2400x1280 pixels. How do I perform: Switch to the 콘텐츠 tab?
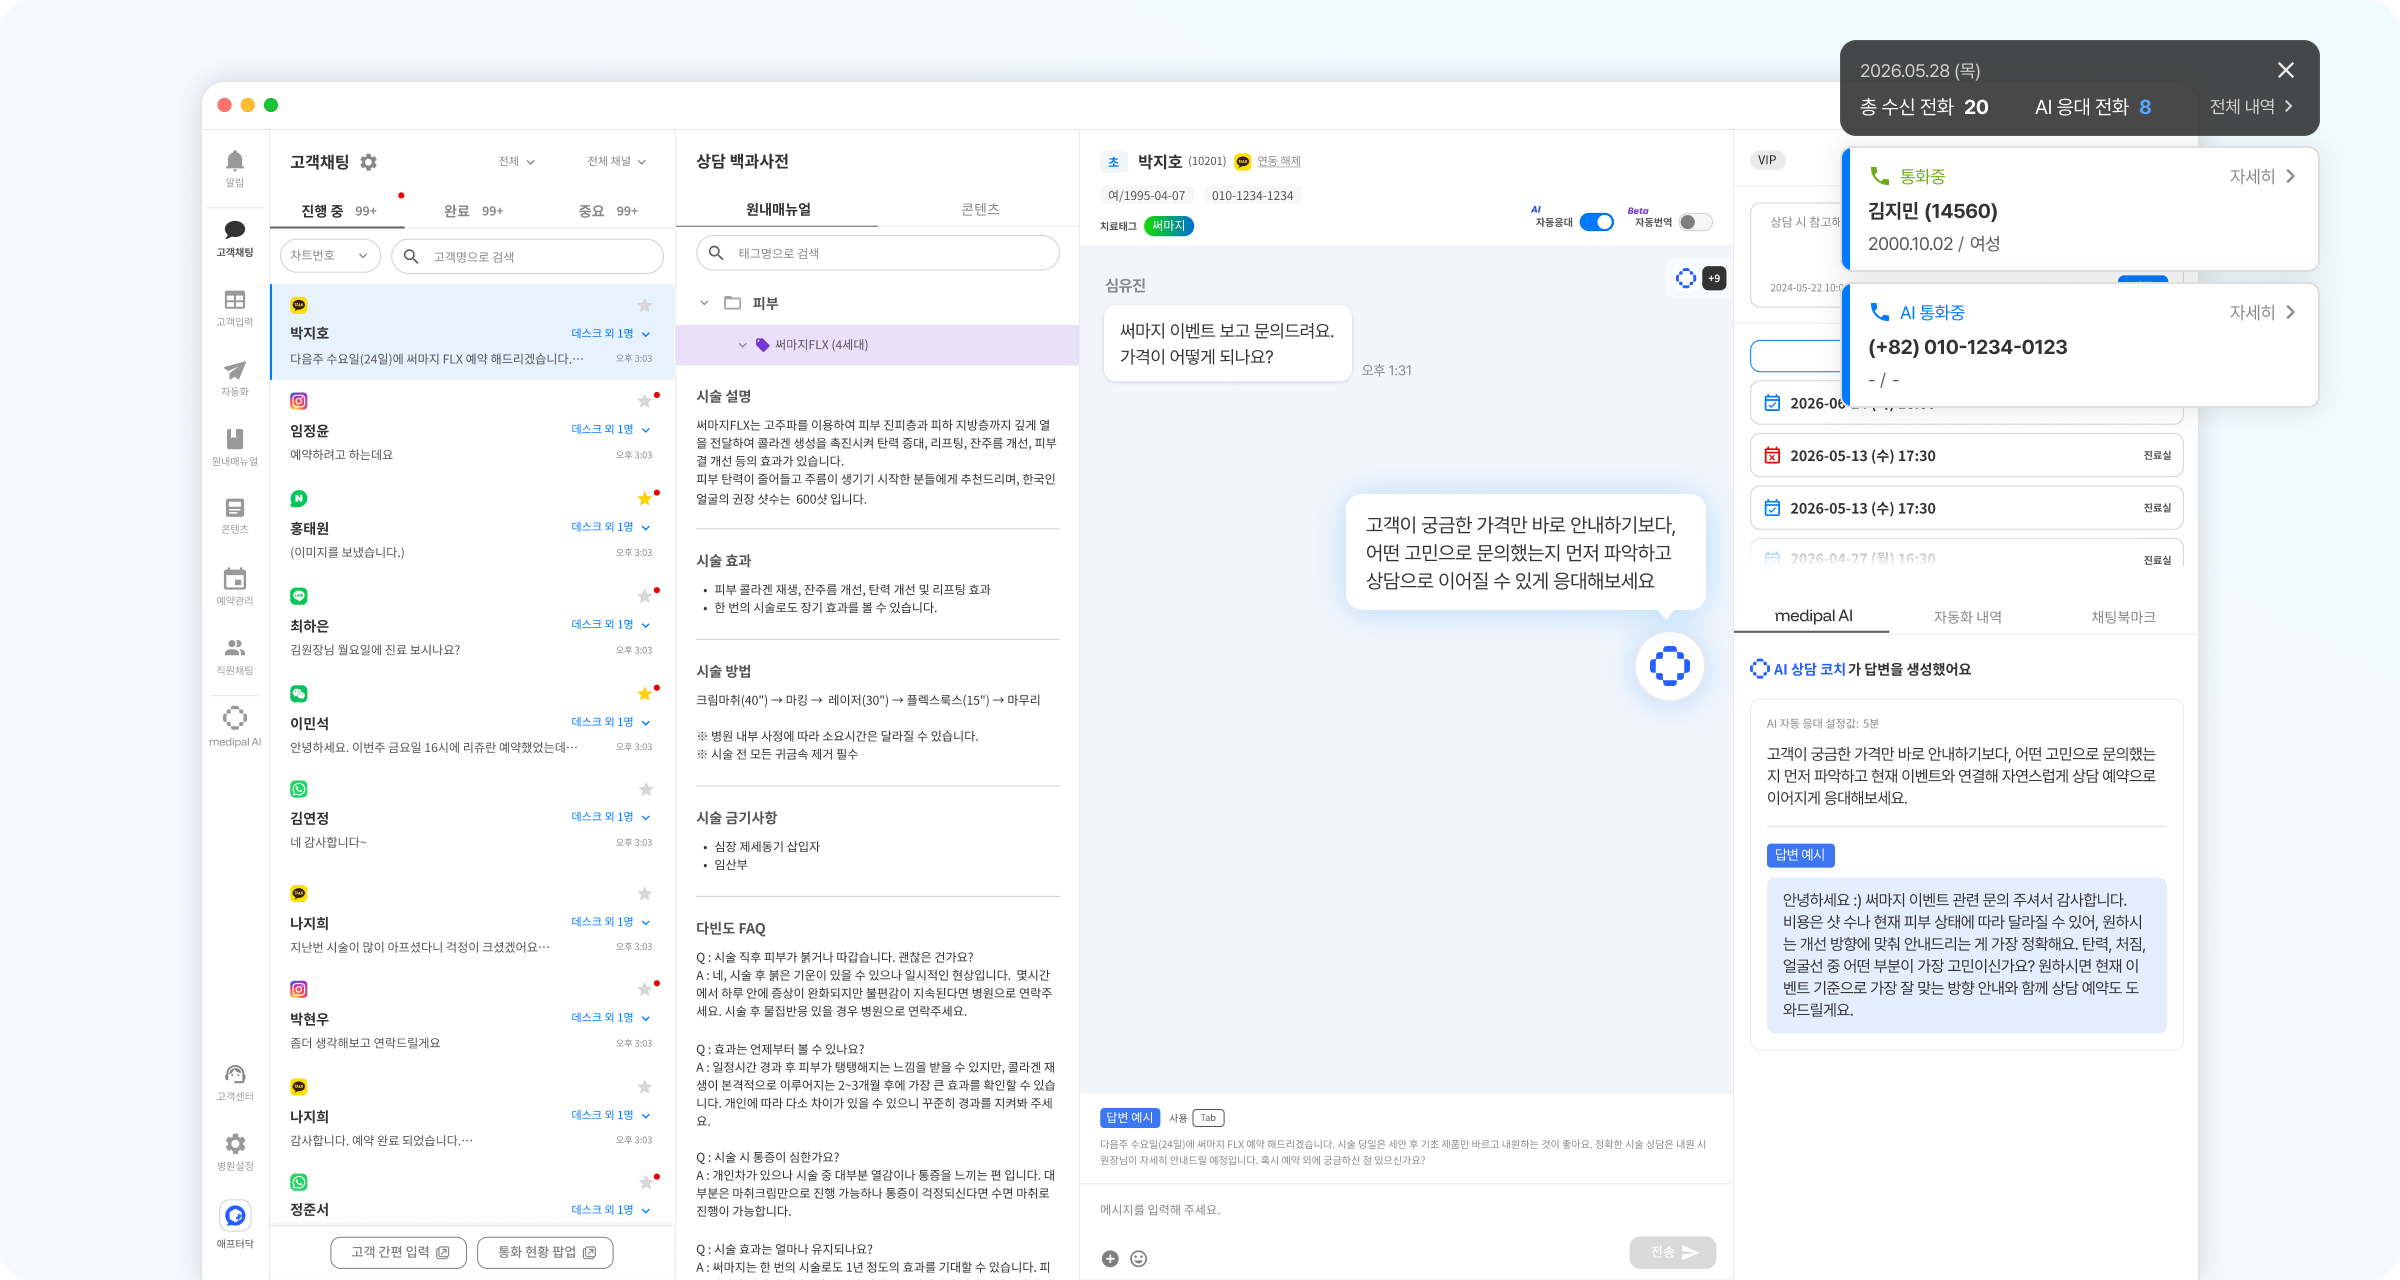(x=979, y=209)
